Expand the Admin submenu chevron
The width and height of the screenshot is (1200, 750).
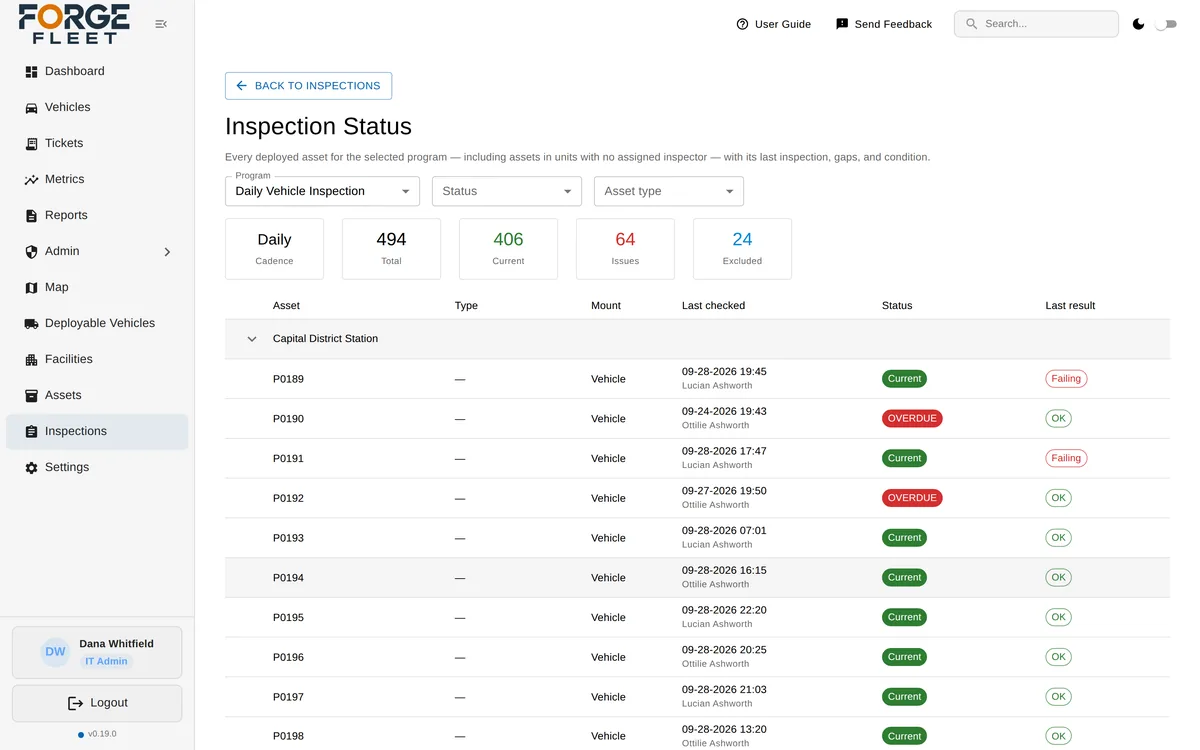[x=167, y=252]
